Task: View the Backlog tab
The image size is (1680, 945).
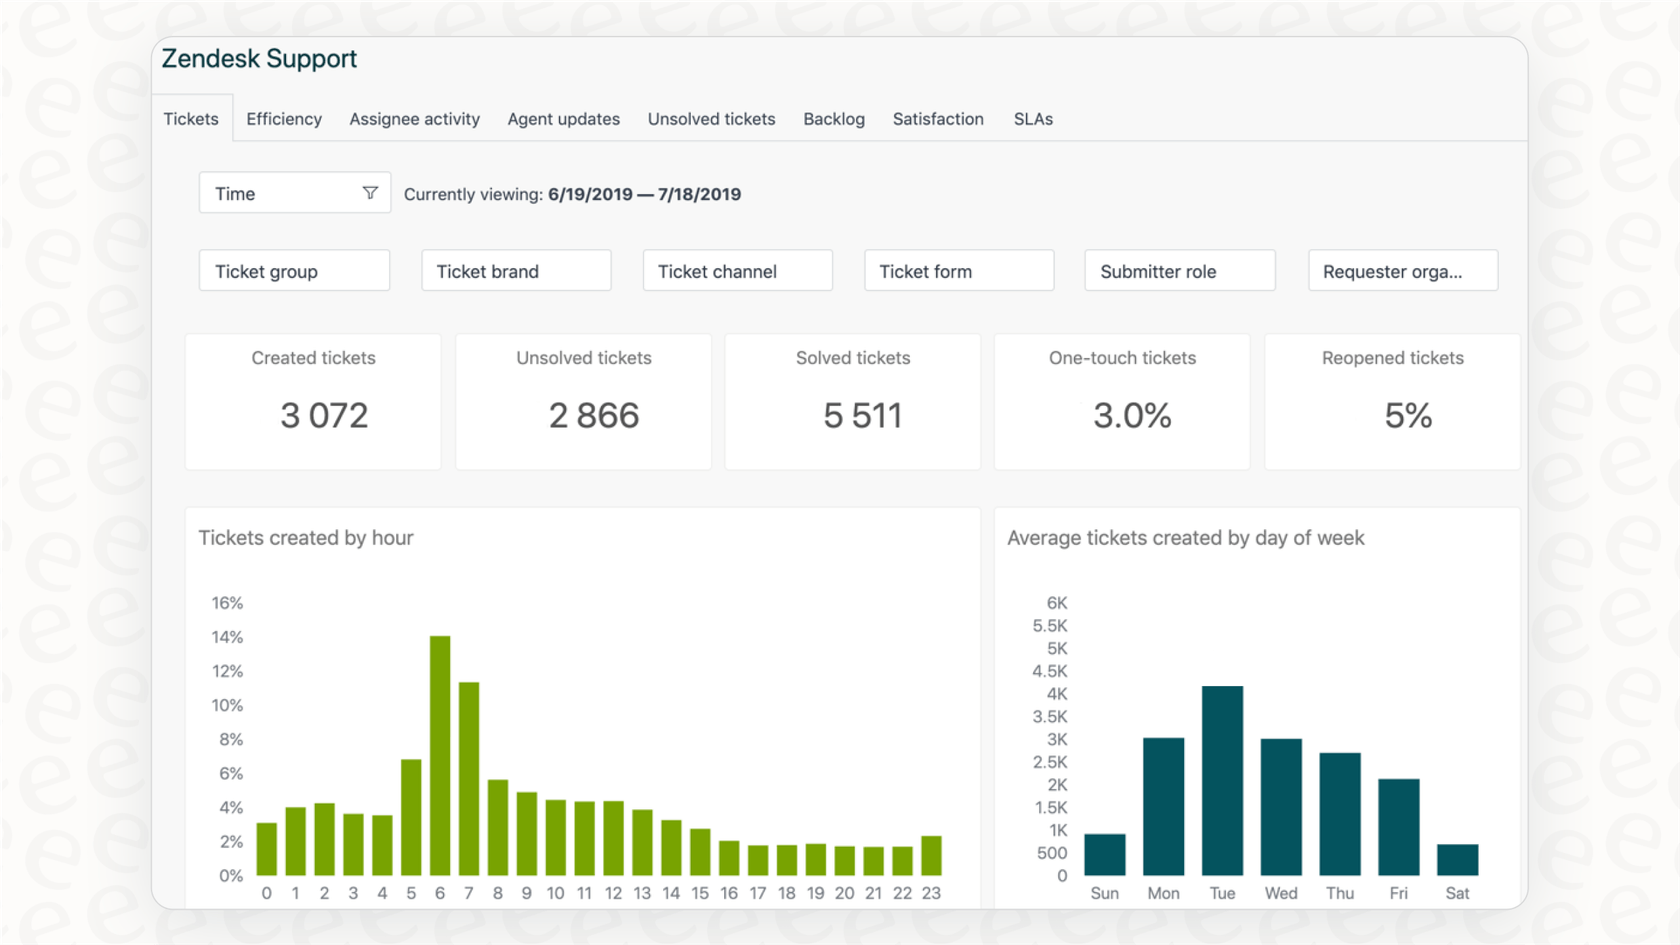Action: coord(834,118)
